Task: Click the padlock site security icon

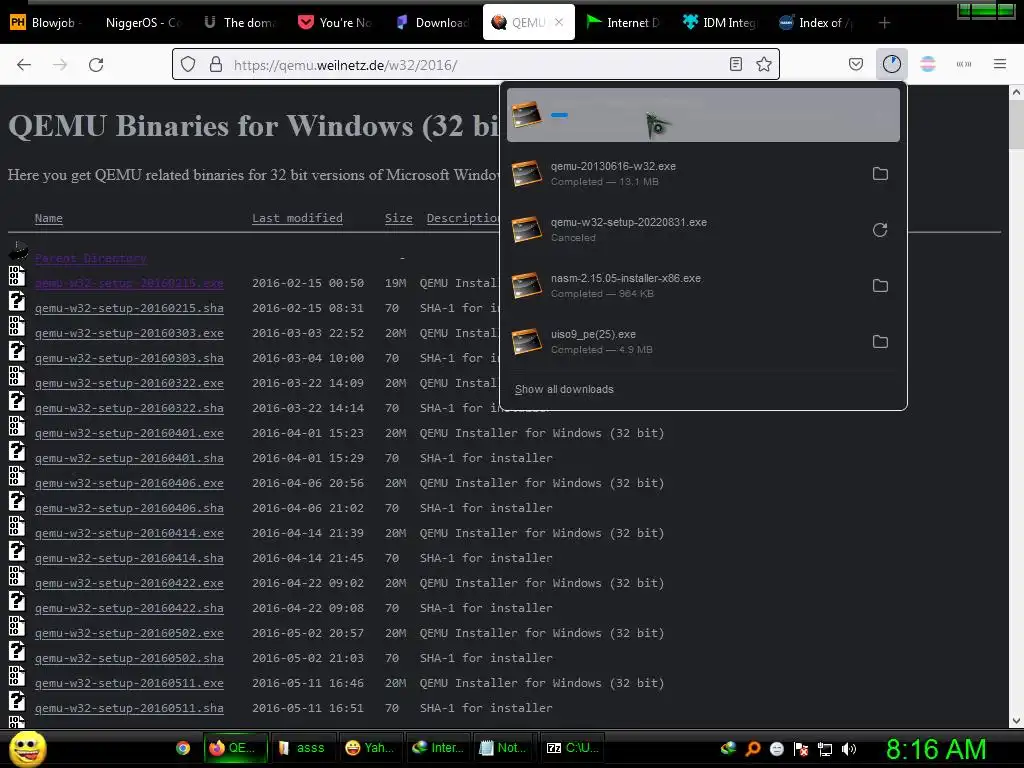Action: point(216,65)
